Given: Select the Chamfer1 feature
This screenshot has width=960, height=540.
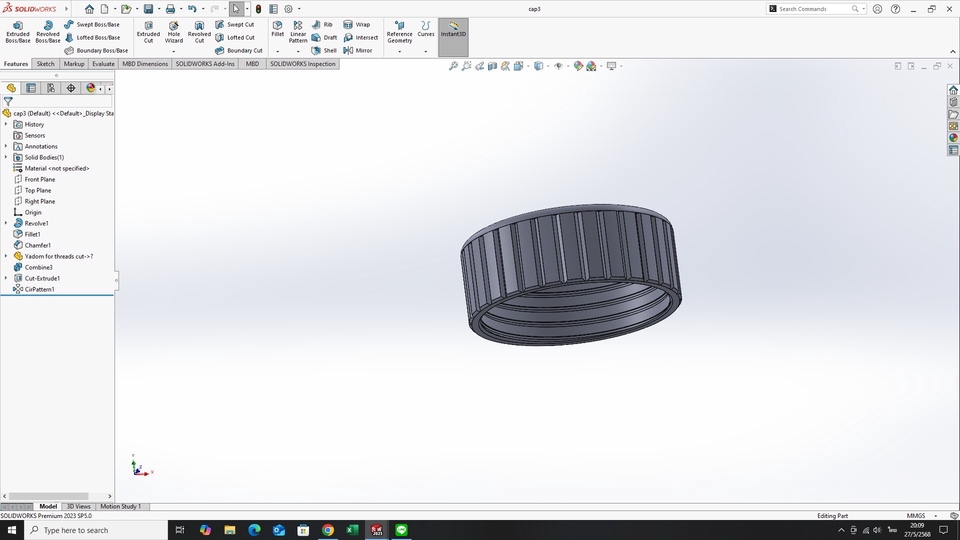Looking at the screenshot, I should (x=32, y=245).
